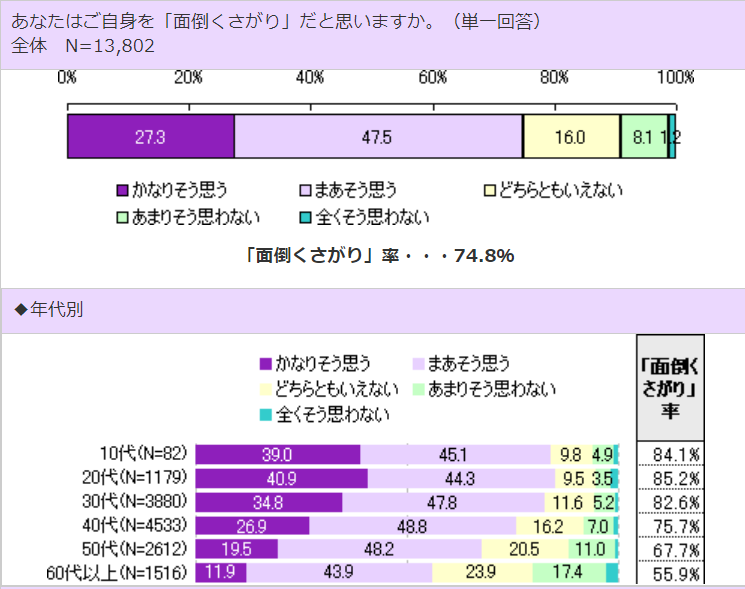Select the 48.8 segment in the 40代 bar
The image size is (745, 589).
pos(412,525)
